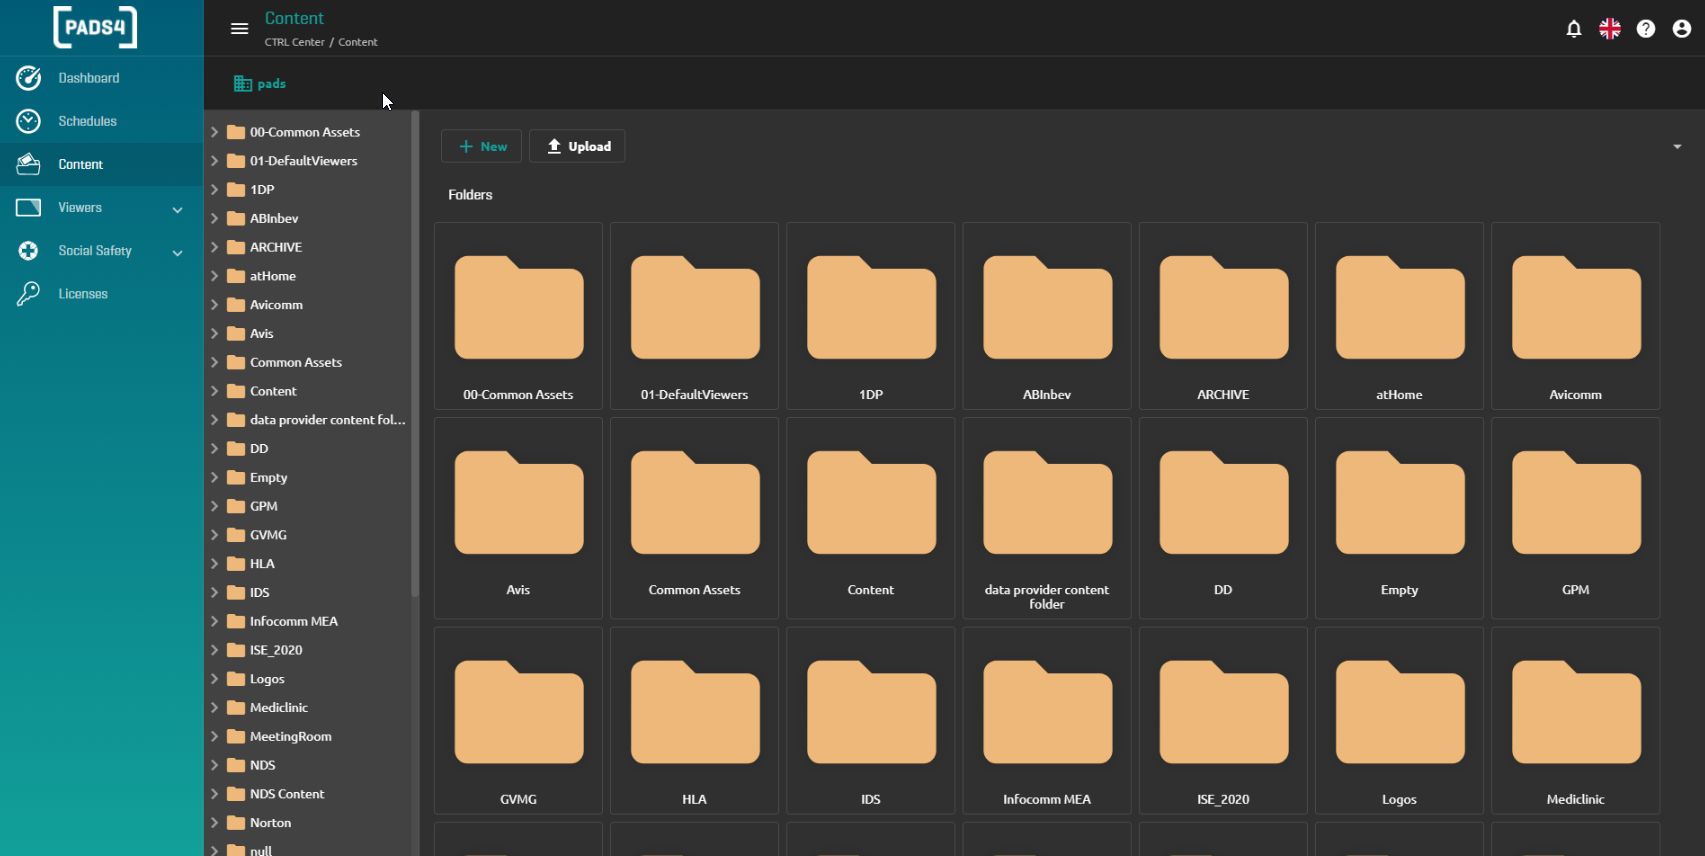Expand the DD tree node
Screen dimensions: 1705x856
click(x=214, y=449)
